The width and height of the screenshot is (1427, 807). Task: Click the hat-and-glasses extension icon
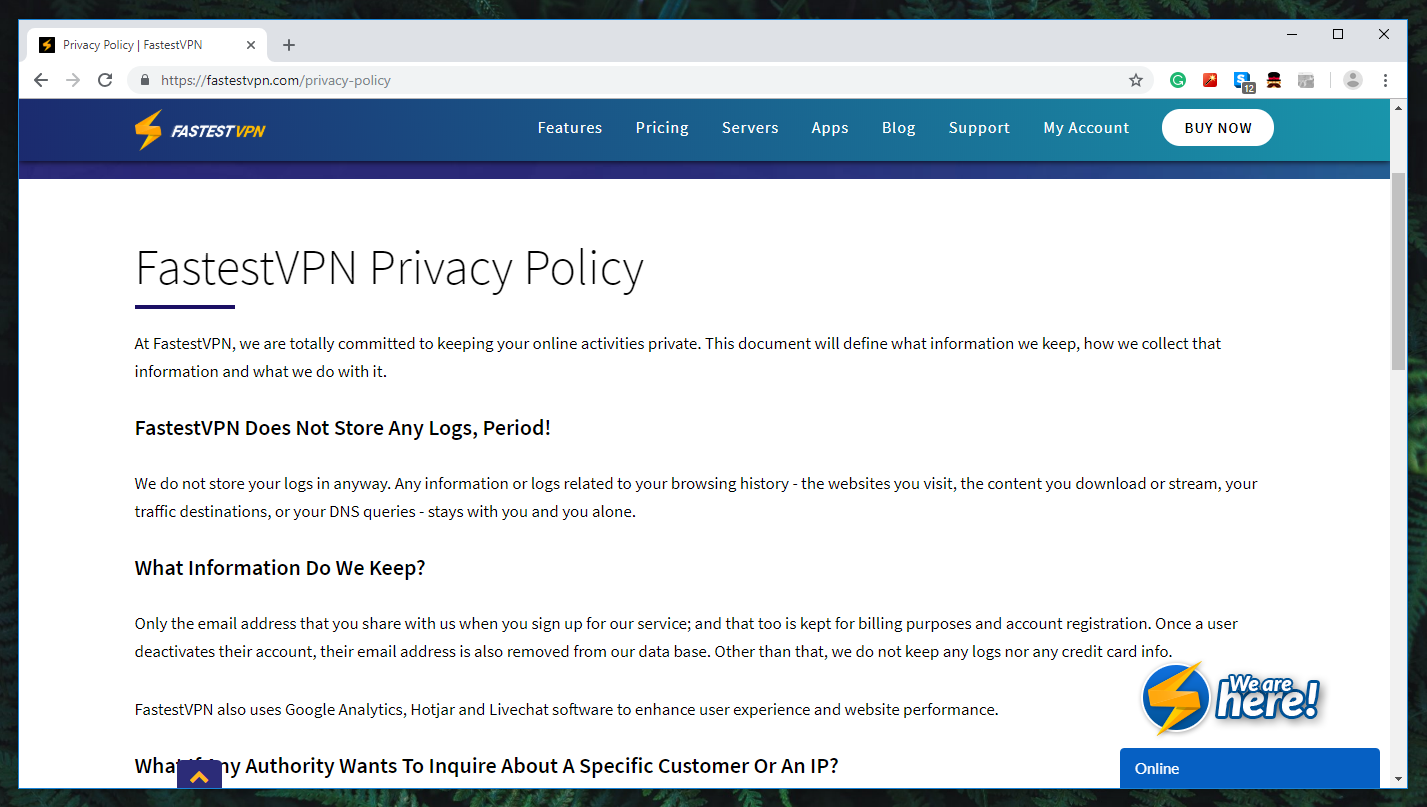(x=1274, y=80)
